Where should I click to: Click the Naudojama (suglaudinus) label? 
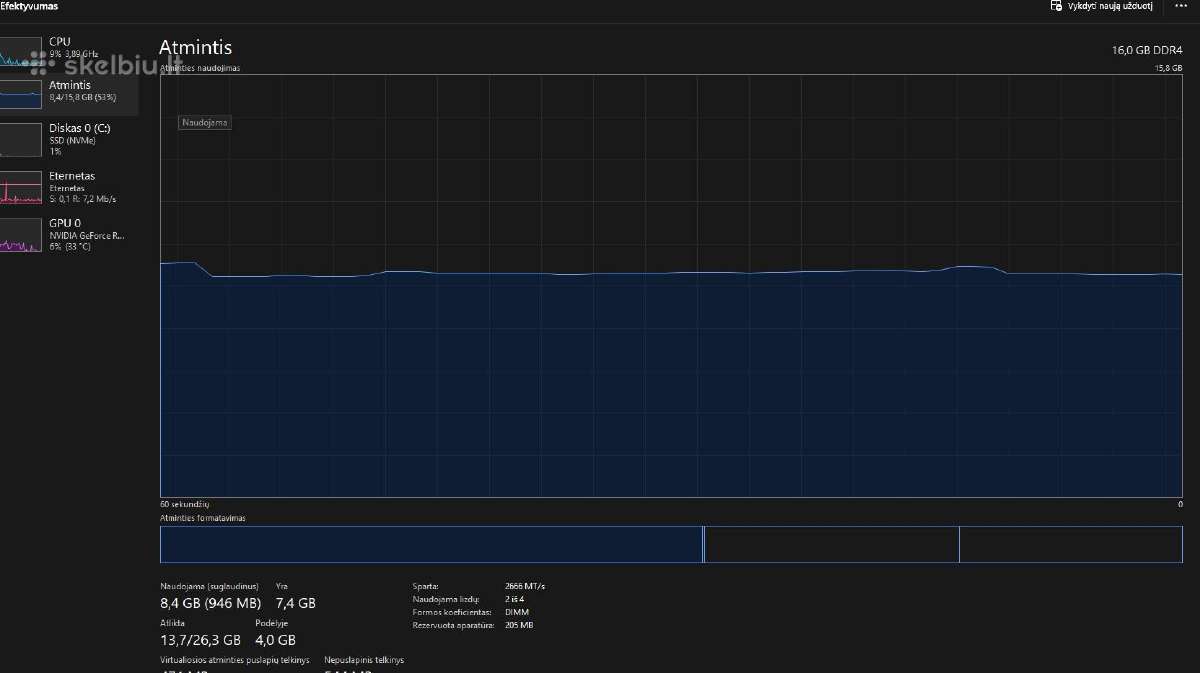209,586
